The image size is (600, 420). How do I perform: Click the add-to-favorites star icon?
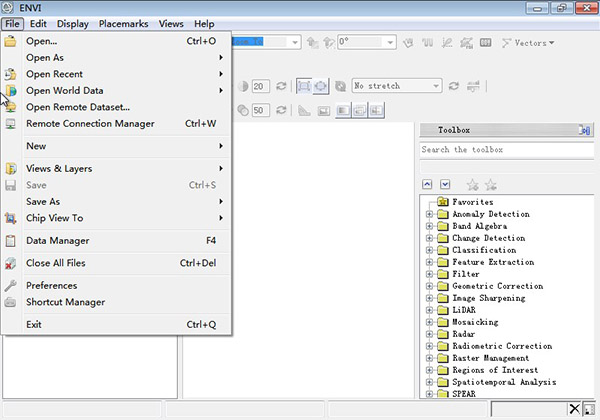click(473, 185)
